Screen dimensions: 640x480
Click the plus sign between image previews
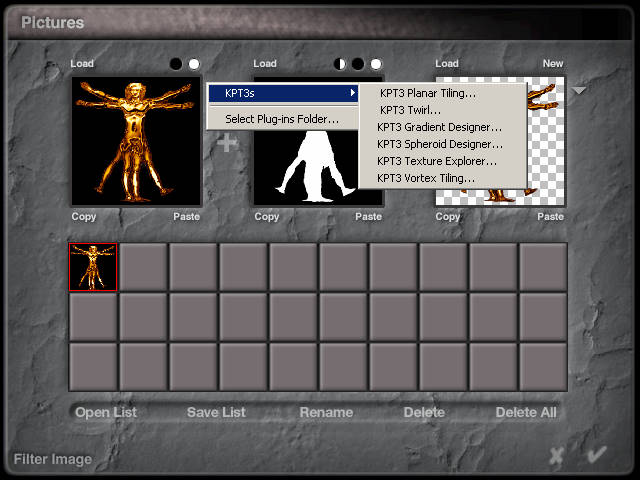point(228,143)
